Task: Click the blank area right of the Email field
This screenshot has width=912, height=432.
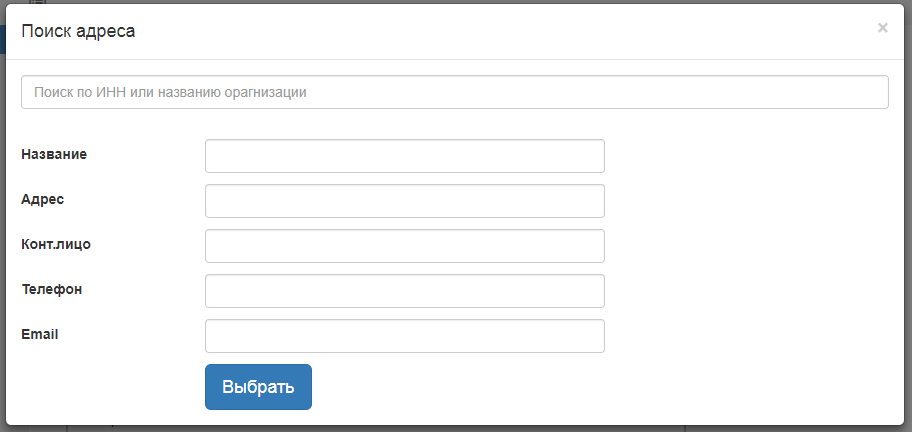Action: pyautogui.click(x=750, y=336)
